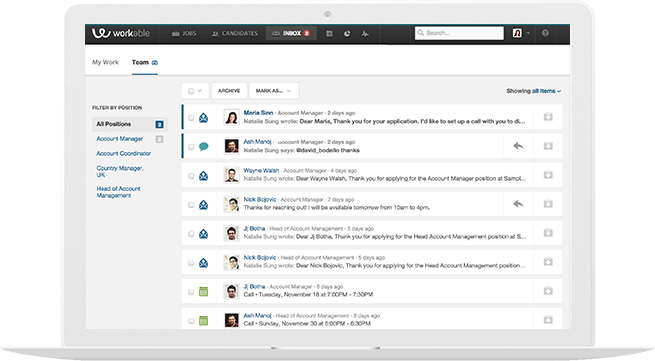Open the calendar icon in top navigation
Image resolution: width=655 pixels, height=361 pixels.
click(x=329, y=33)
